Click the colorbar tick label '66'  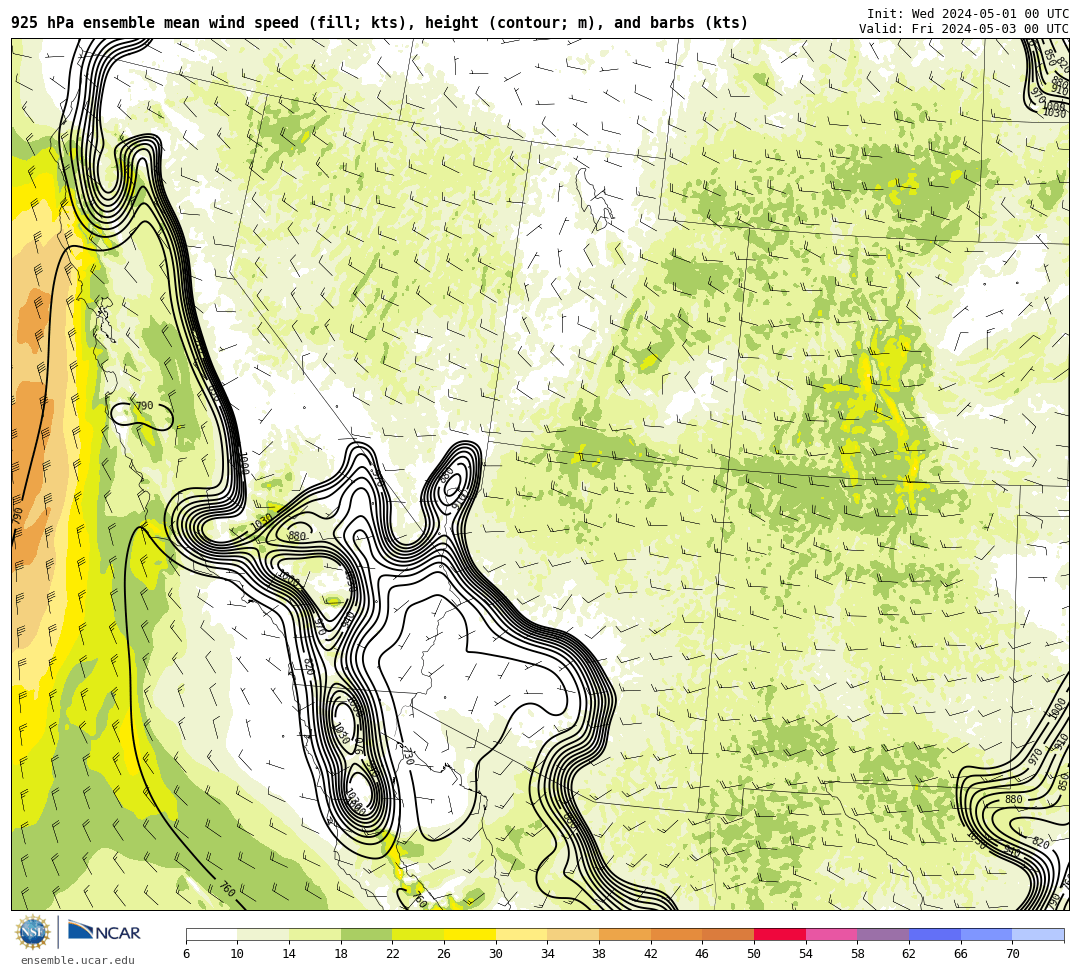[x=961, y=954]
